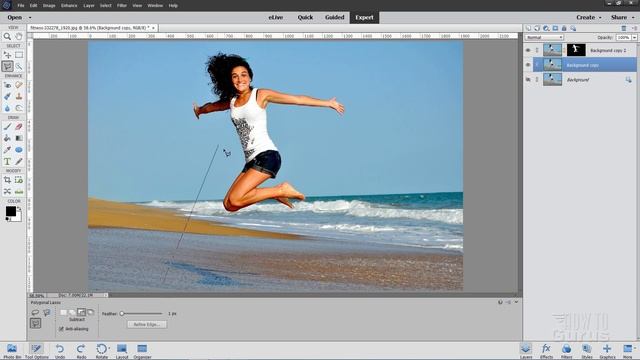The height and width of the screenshot is (360, 640).
Task: Hide the Background copy layer
Action: coord(528,65)
